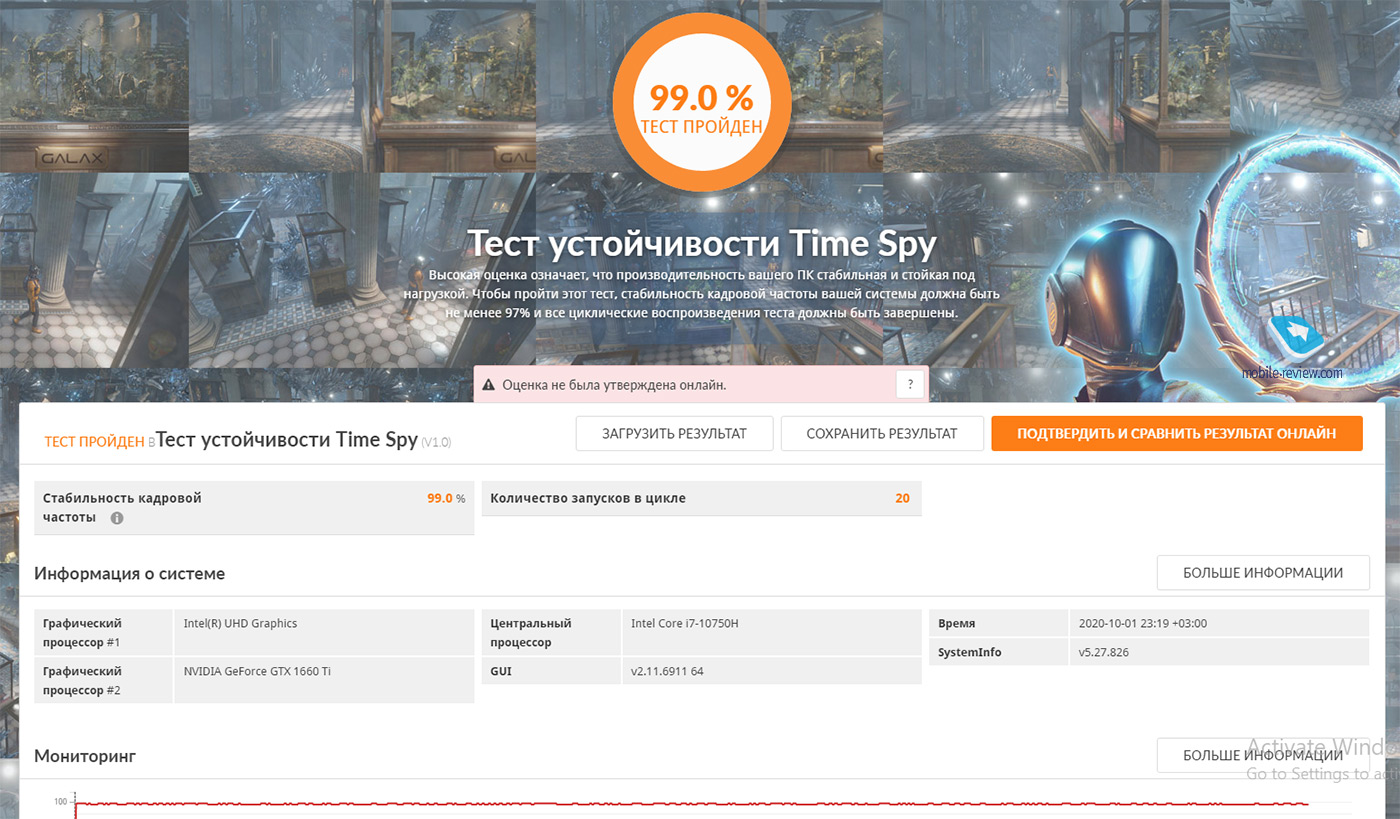Click the Графический процессор #1 label
The image size is (1400, 819).
click(x=82, y=633)
